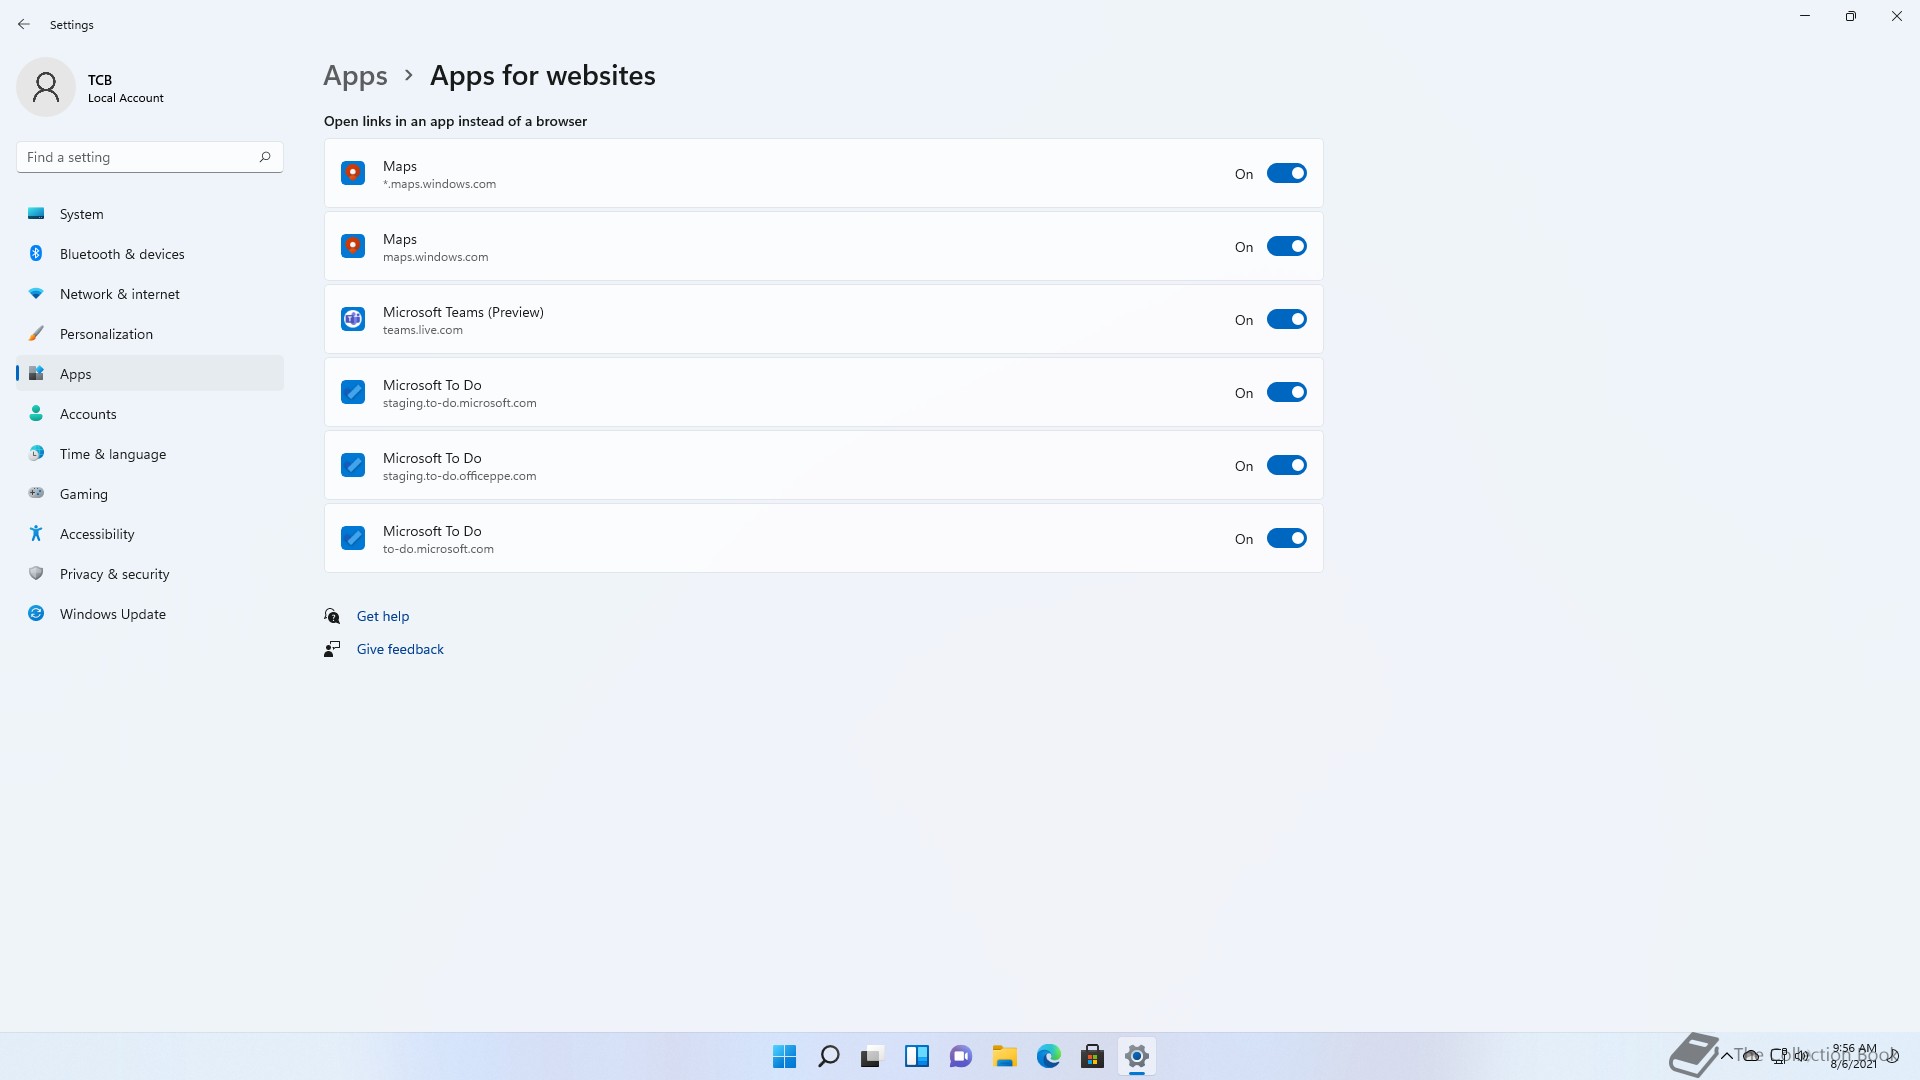This screenshot has width=1920, height=1080.
Task: Show hidden system tray icons
Action: [1726, 1056]
